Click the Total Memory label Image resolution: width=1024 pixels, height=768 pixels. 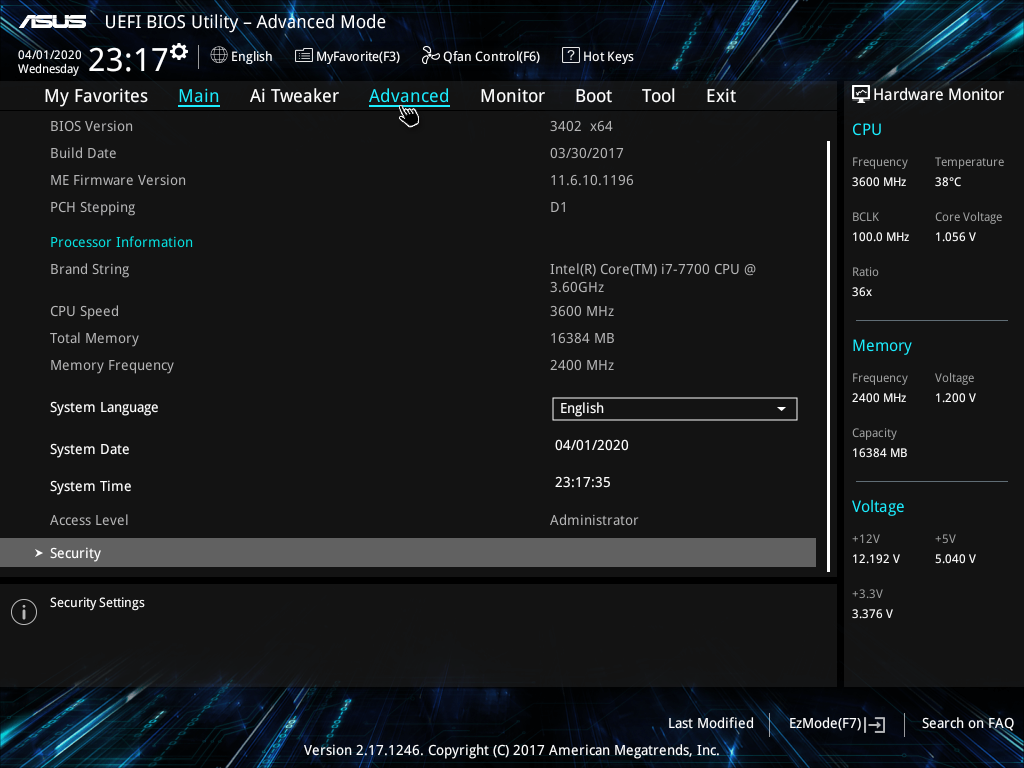pos(94,338)
